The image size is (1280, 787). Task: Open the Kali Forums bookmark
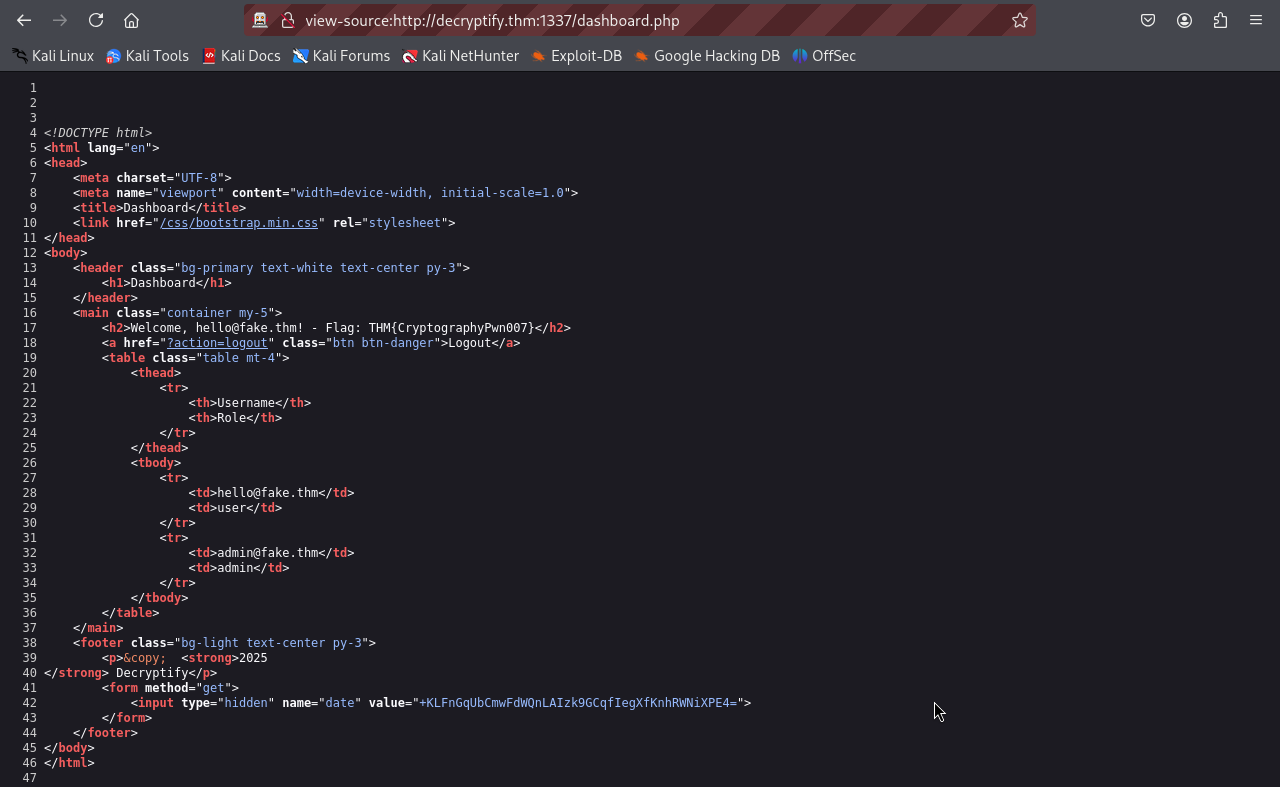[x=341, y=56]
